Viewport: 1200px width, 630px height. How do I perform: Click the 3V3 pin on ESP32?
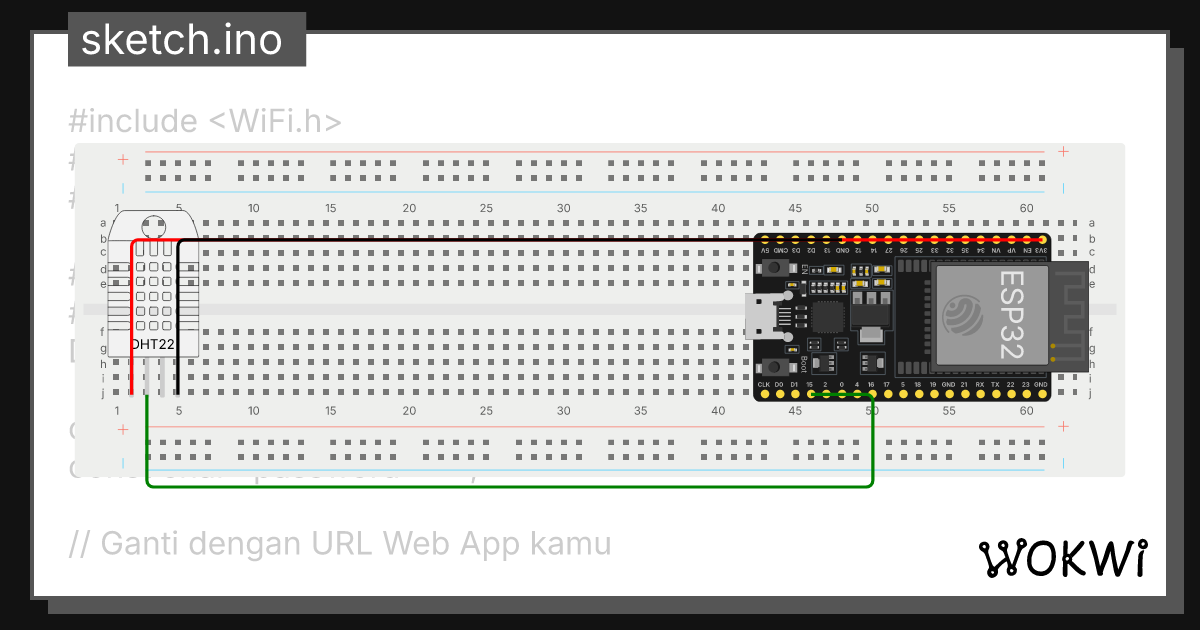click(1042, 240)
